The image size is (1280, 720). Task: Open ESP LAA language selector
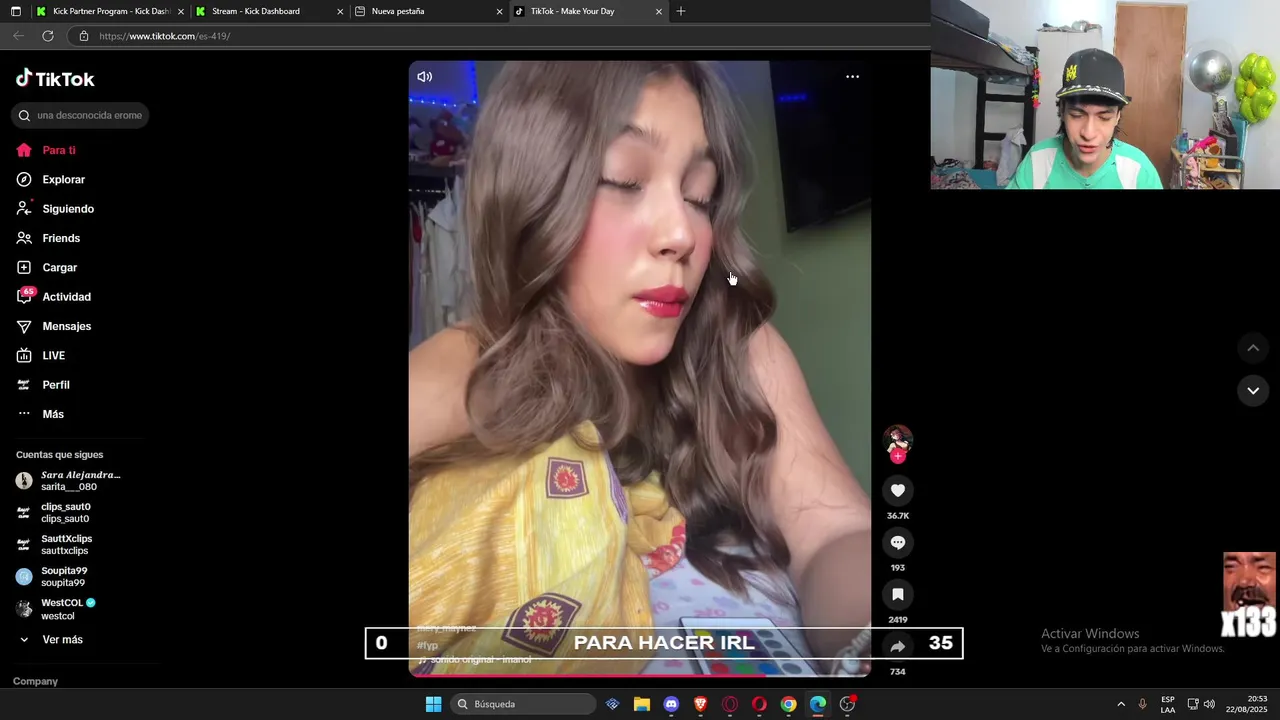(x=1168, y=704)
